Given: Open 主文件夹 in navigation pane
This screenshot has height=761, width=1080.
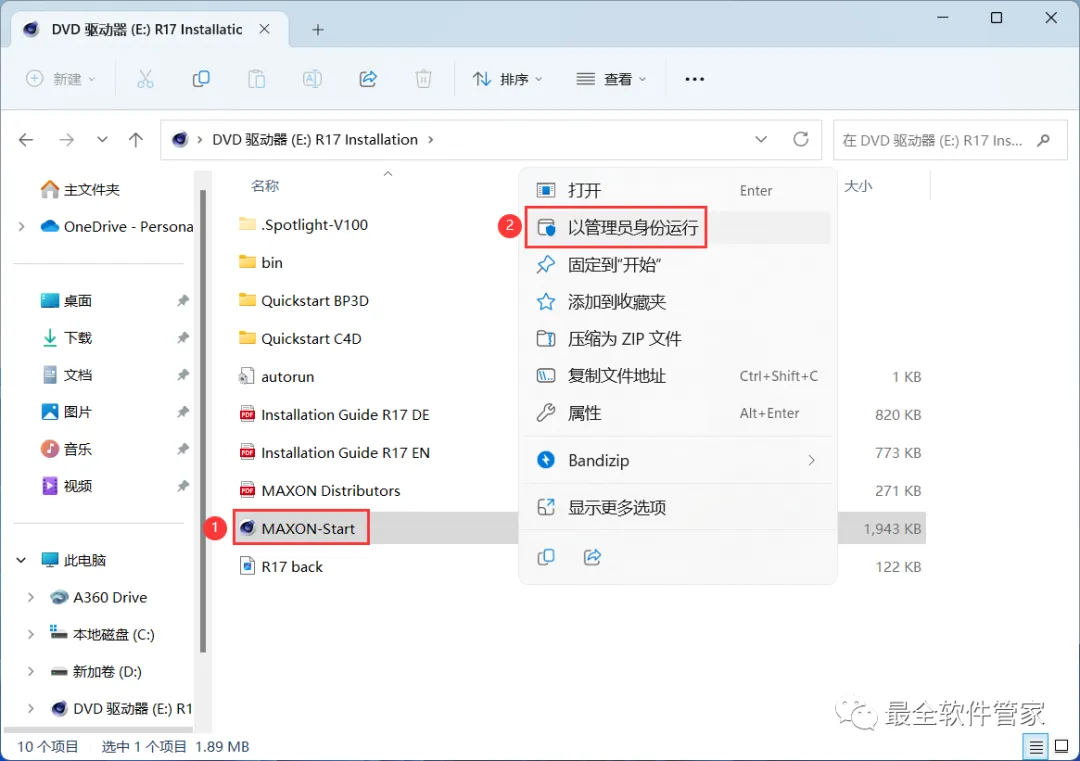Looking at the screenshot, I should point(81,189).
